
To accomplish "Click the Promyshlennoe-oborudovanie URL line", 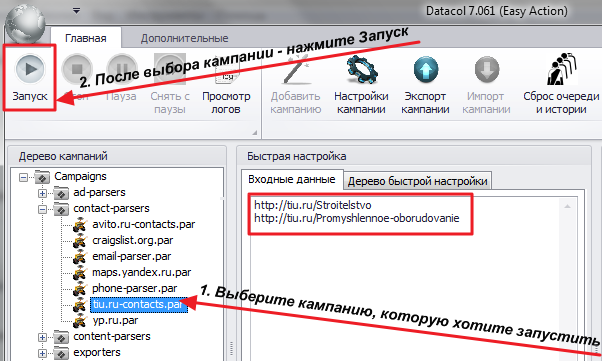I will coord(357,218).
